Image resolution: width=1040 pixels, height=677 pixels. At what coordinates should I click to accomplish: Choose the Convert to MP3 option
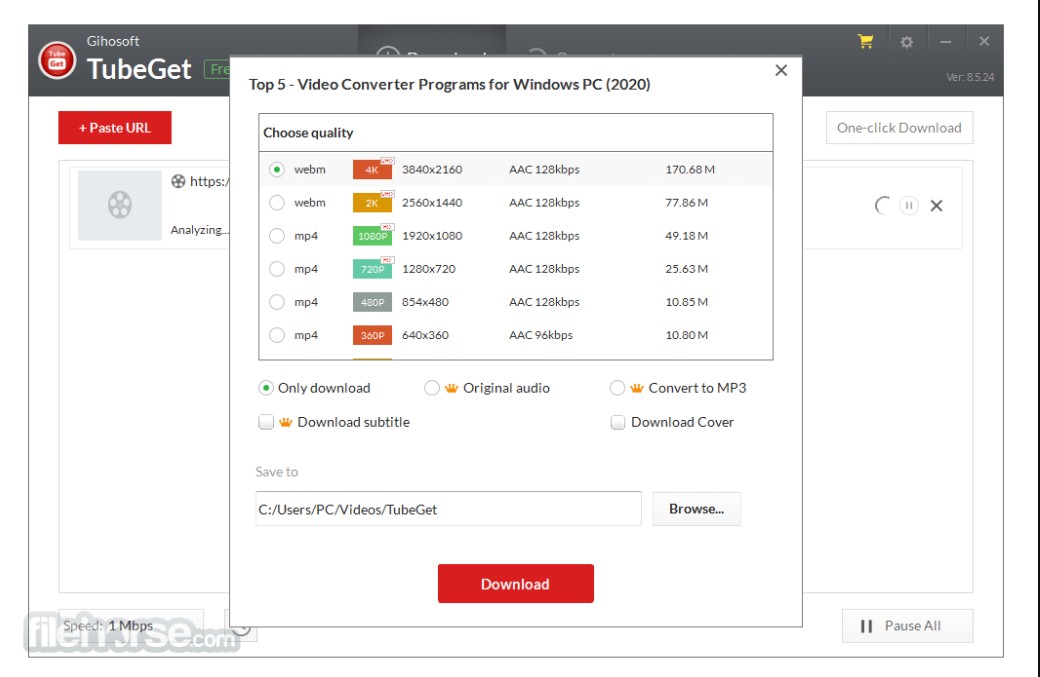point(618,388)
